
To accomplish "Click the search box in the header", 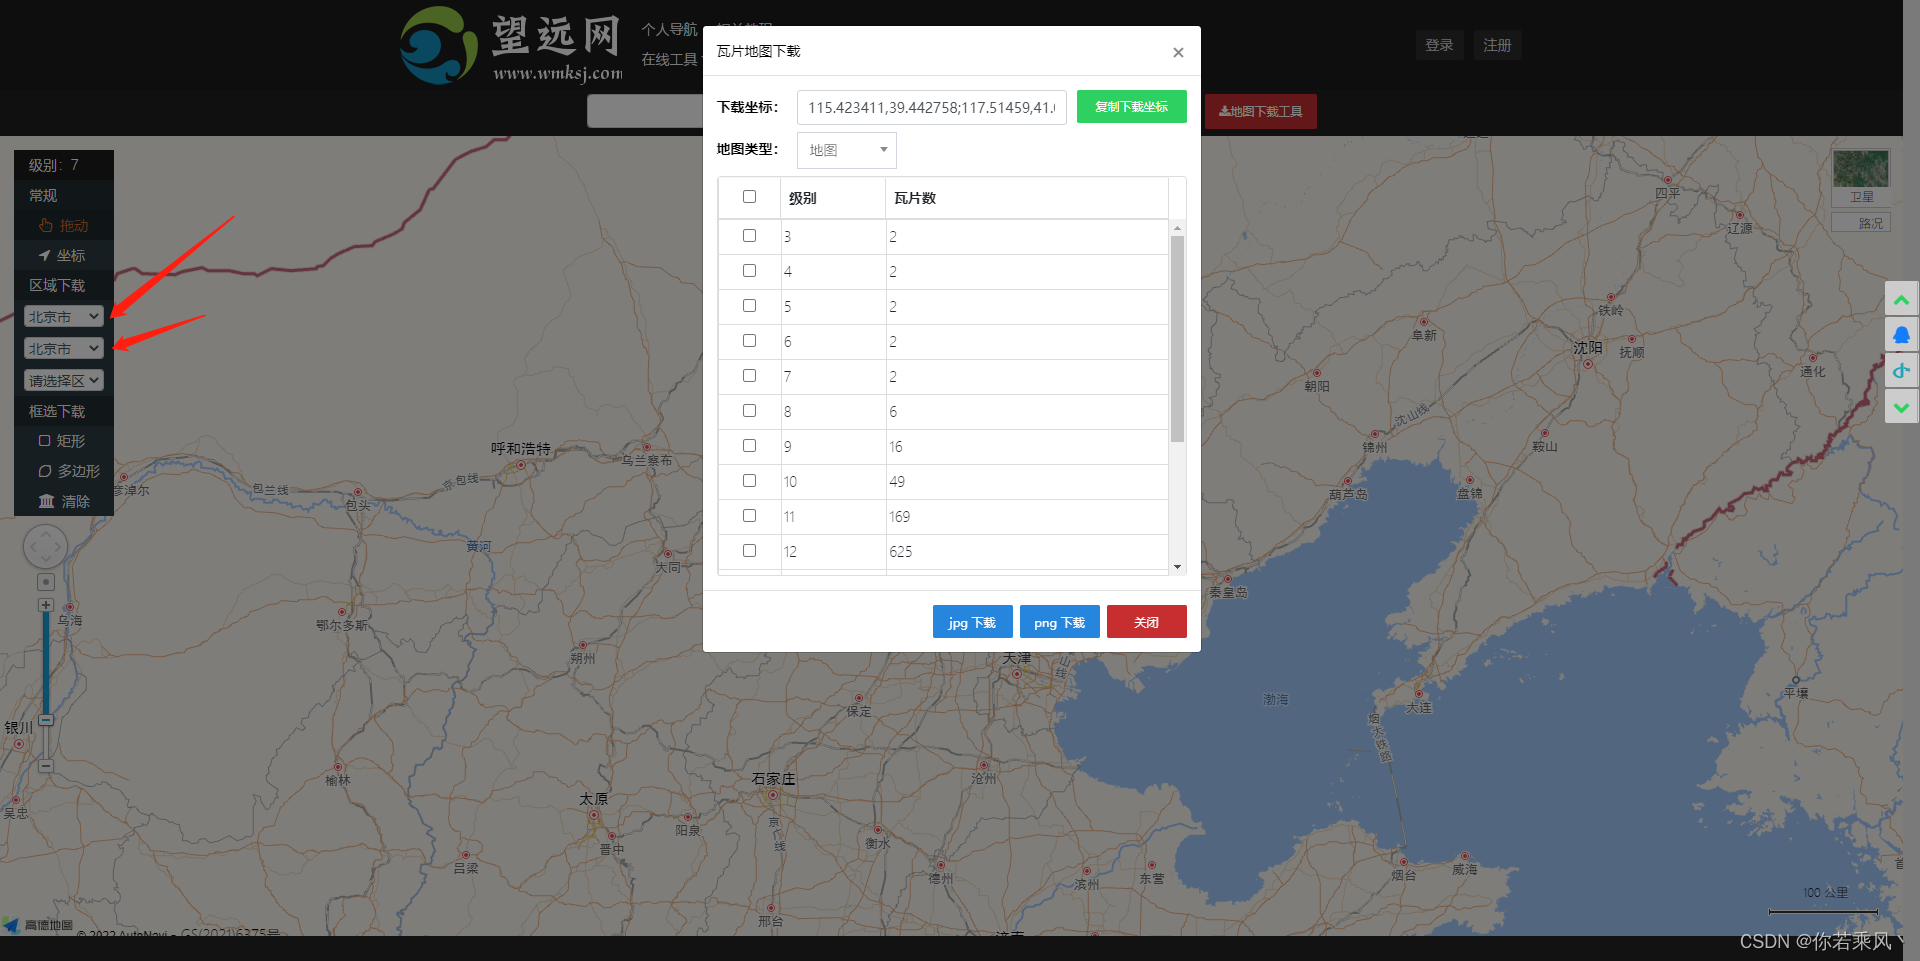I will tap(646, 111).
